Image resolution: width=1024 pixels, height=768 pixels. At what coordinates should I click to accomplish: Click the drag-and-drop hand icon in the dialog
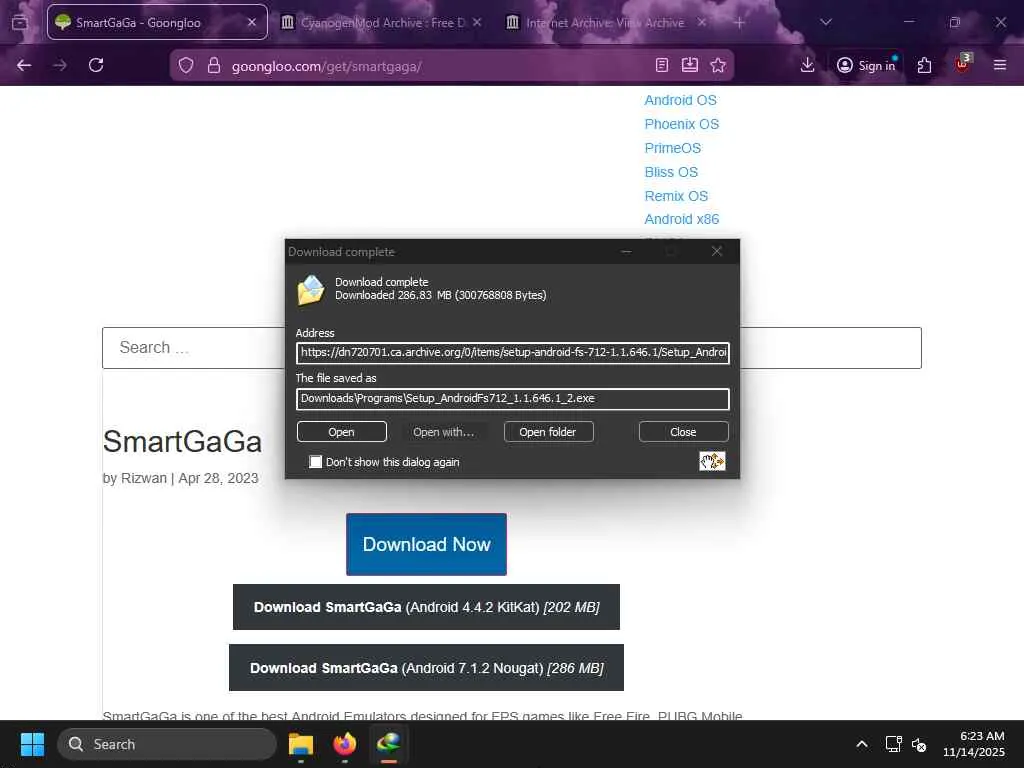point(712,461)
